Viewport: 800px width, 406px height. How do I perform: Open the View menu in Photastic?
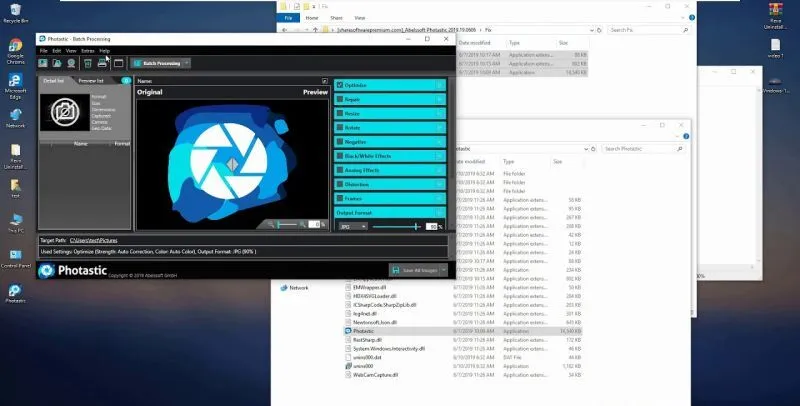(x=71, y=51)
